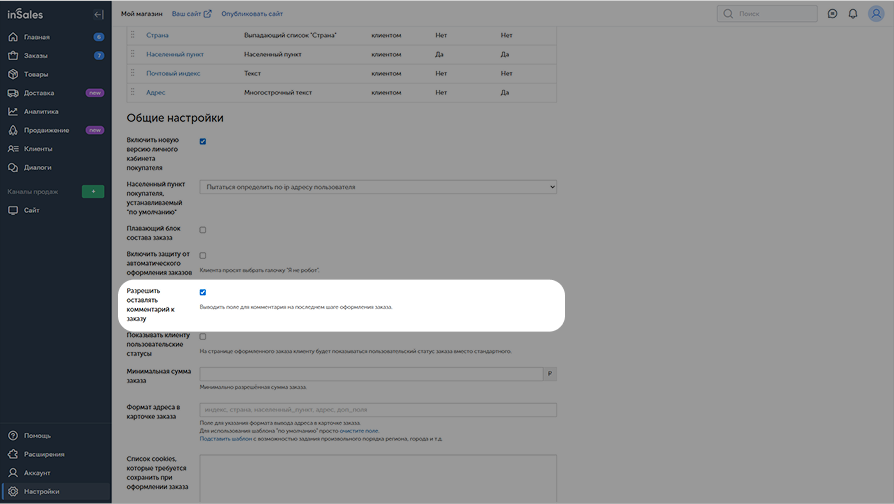Add a sales channel with green plus button
The height and width of the screenshot is (504, 894).
click(x=92, y=191)
